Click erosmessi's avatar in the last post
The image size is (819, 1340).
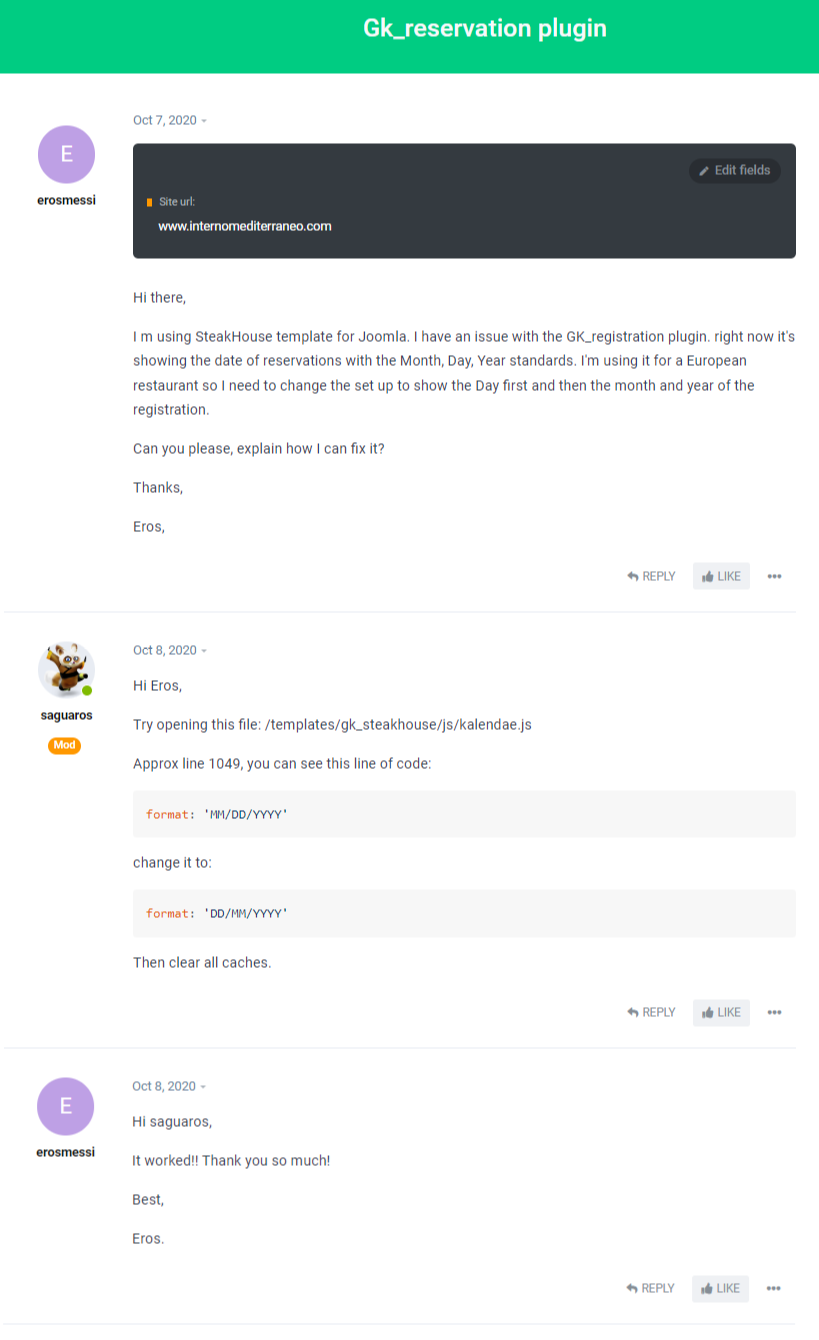65,1106
